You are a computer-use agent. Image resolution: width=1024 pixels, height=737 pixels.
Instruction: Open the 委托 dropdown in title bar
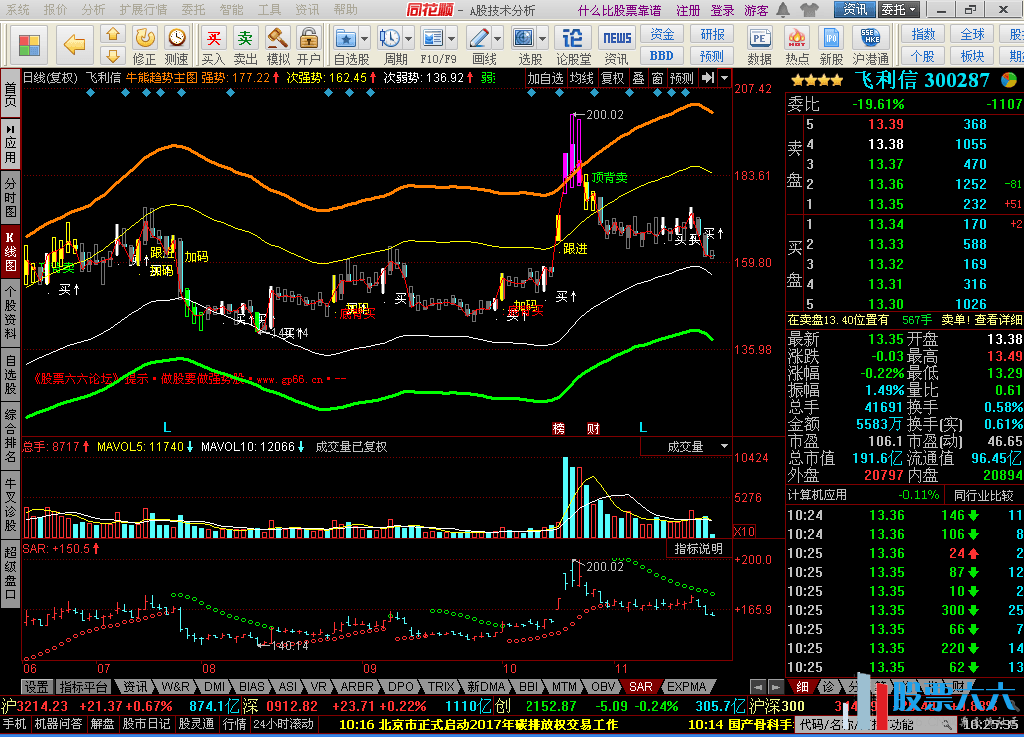point(898,10)
